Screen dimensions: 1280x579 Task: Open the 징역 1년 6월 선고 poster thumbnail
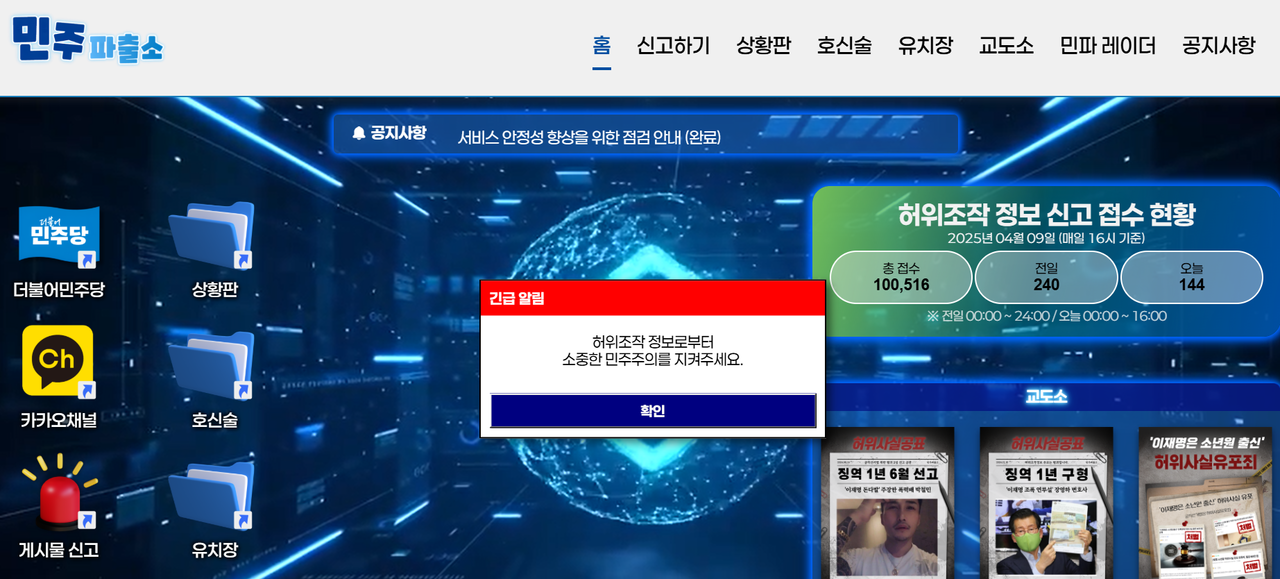[x=888, y=503]
